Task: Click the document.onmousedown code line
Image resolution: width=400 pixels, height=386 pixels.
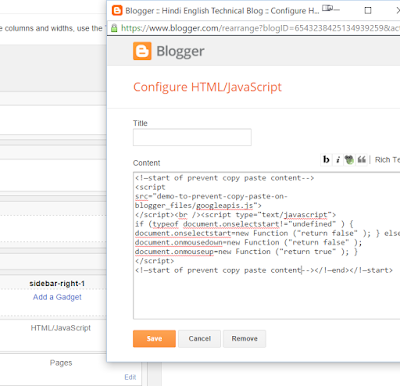Action: 248,242
